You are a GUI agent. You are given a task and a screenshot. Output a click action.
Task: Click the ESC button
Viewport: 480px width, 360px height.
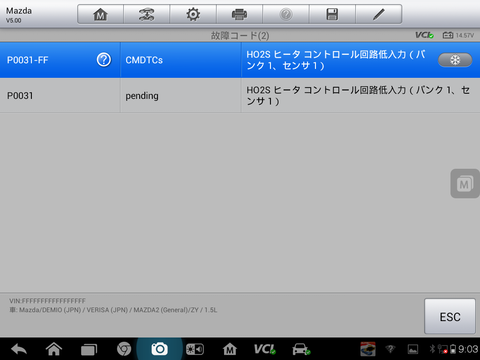coord(450,316)
